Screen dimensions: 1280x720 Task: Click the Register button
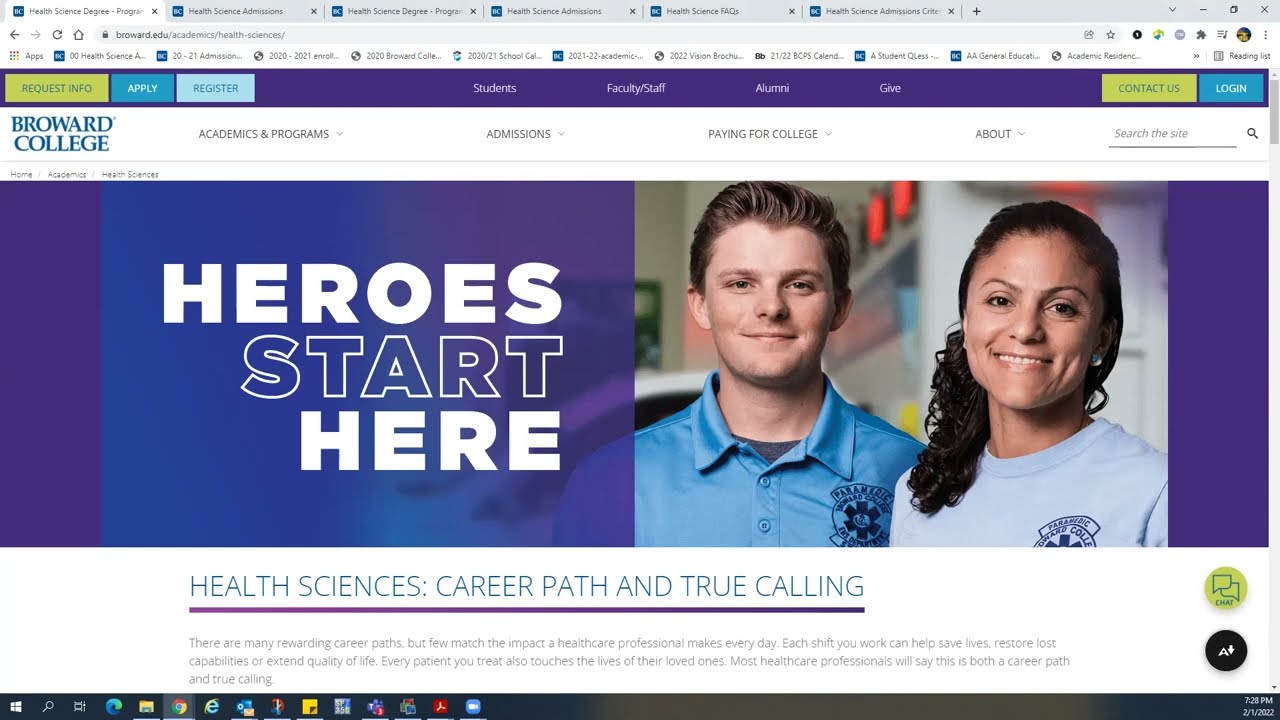point(215,88)
